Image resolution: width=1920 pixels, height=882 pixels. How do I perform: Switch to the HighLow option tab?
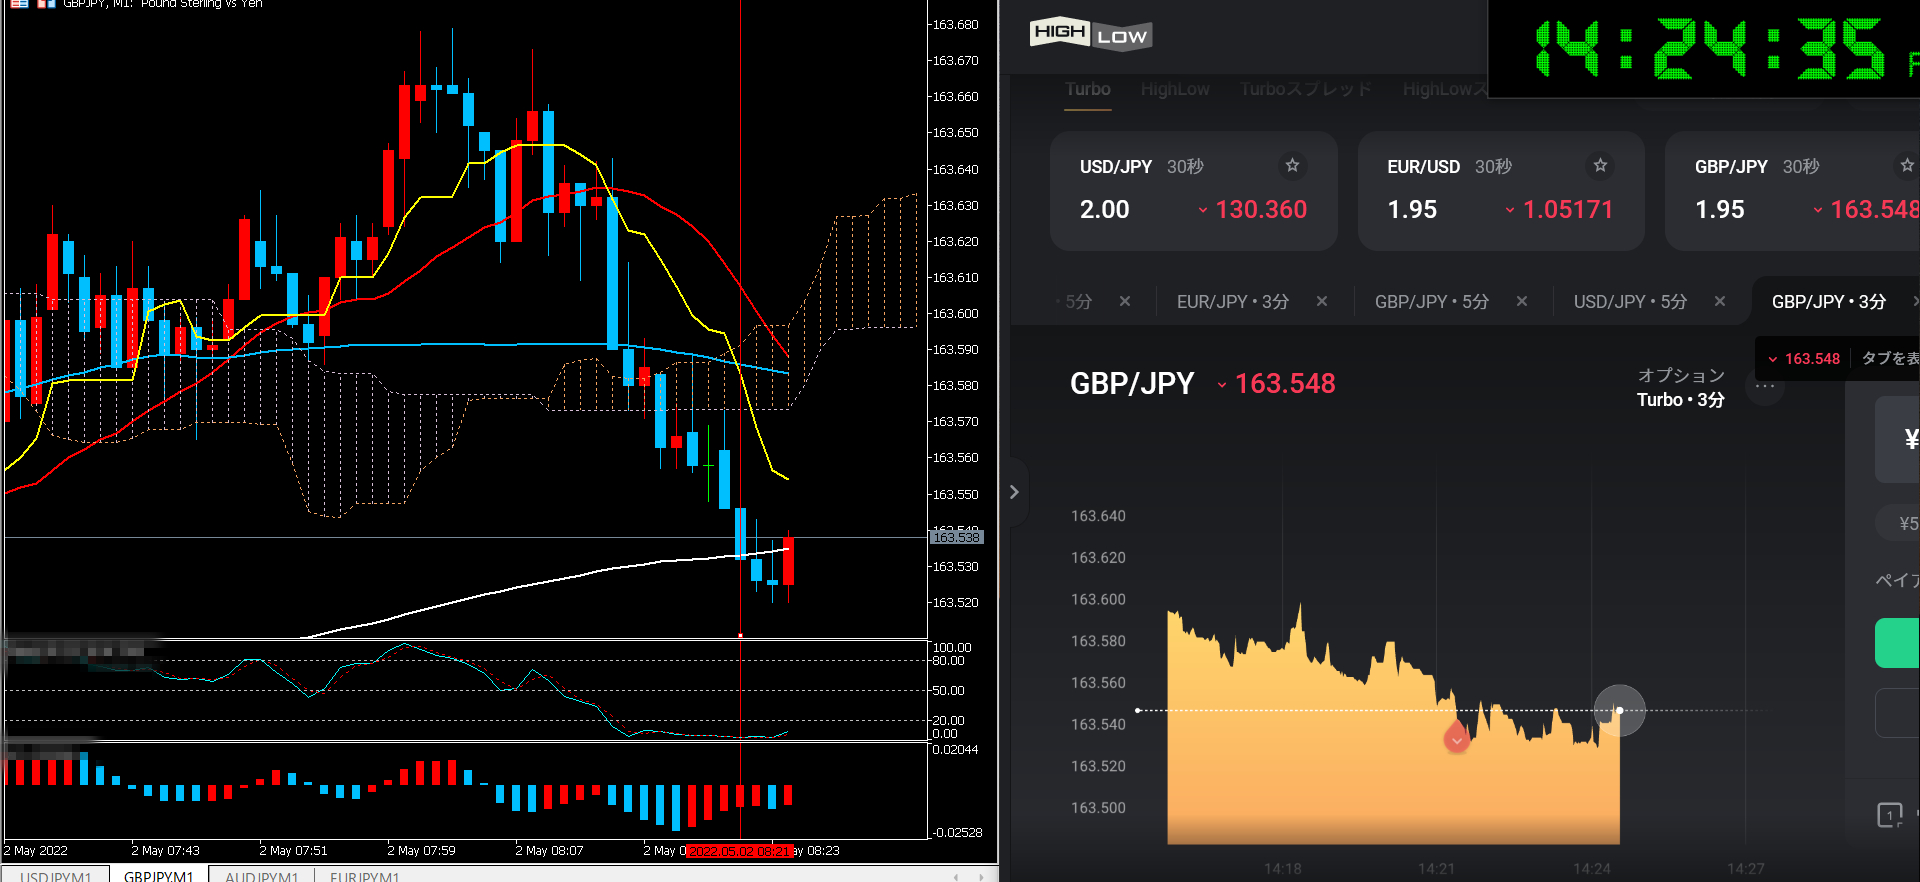1175,89
